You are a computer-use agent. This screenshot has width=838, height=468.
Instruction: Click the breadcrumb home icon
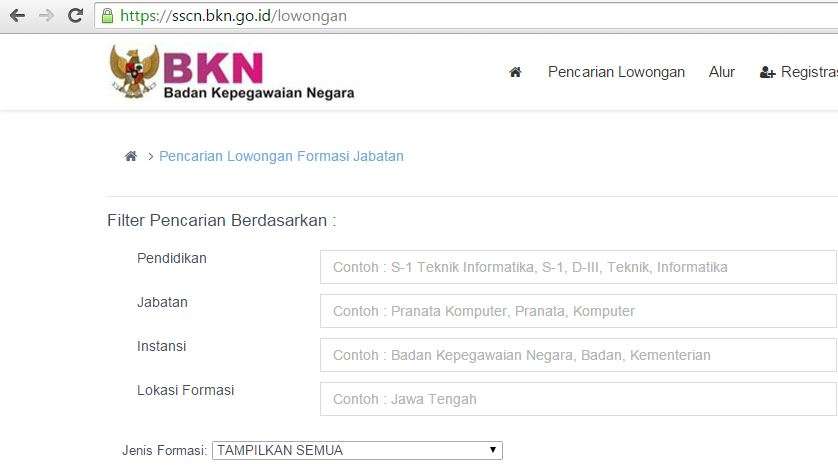pos(130,156)
